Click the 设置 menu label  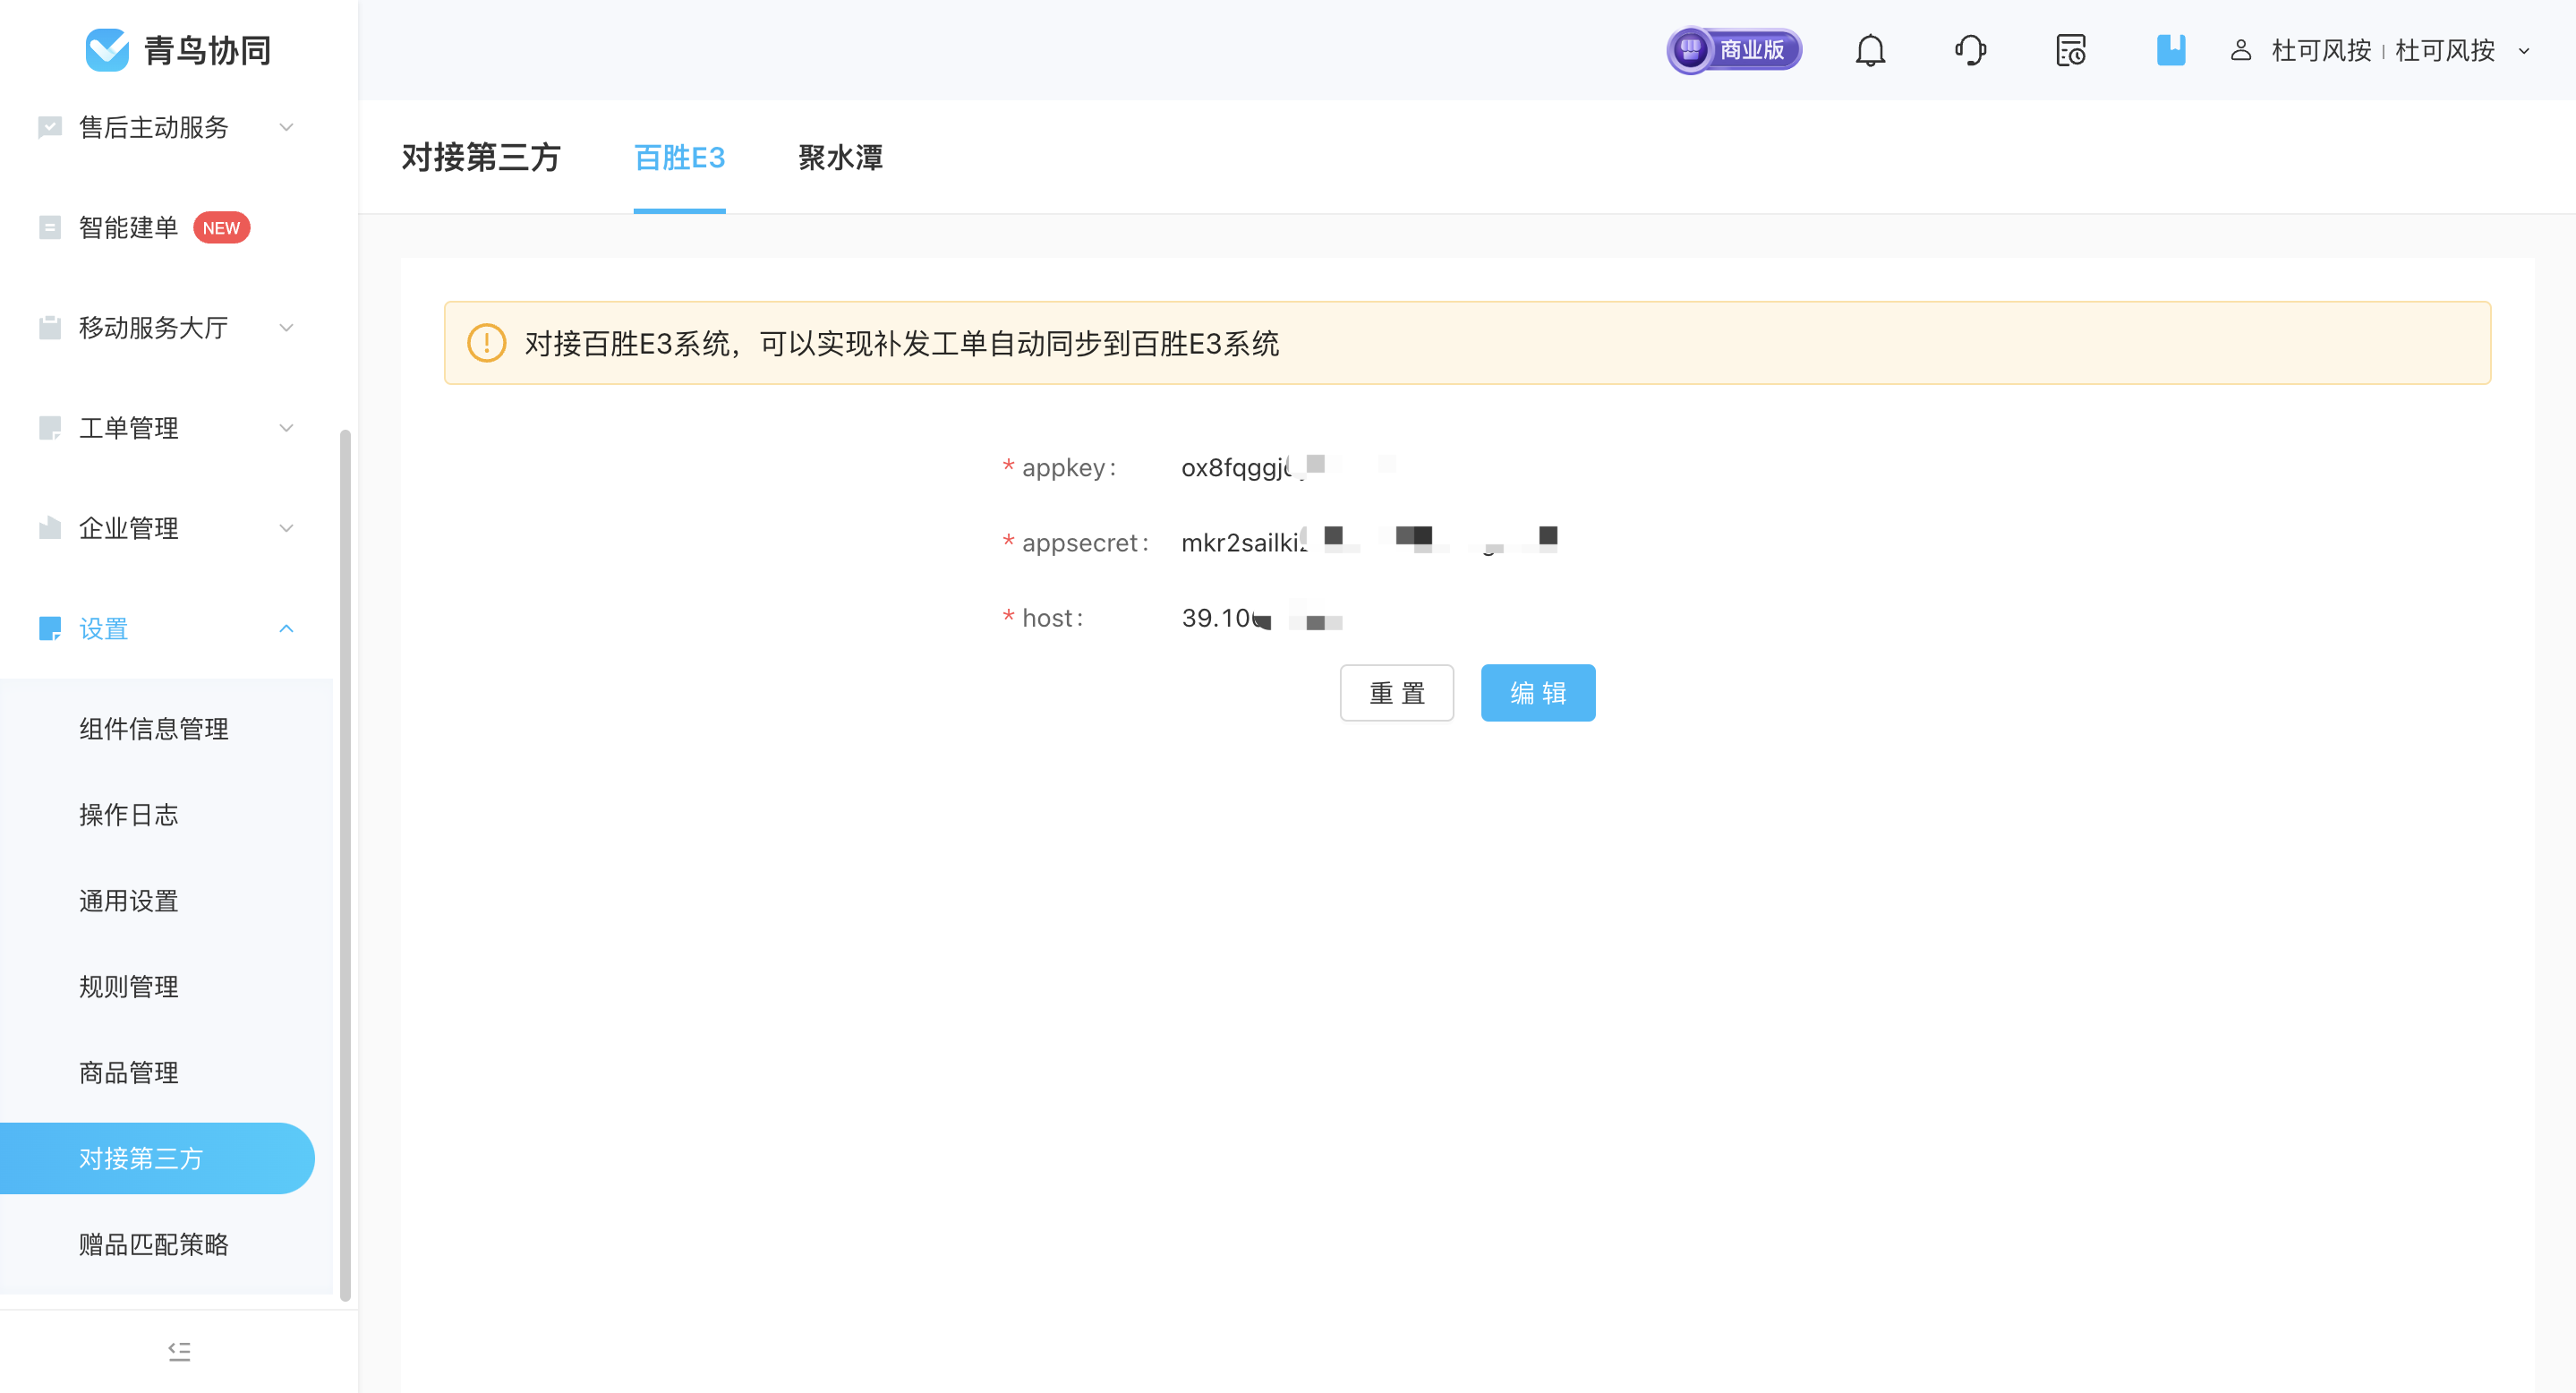click(x=103, y=628)
